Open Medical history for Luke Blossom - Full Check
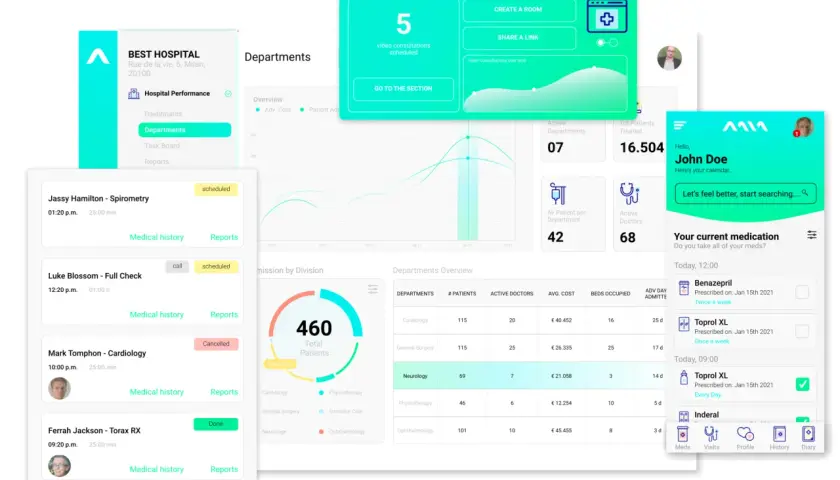 (156, 314)
